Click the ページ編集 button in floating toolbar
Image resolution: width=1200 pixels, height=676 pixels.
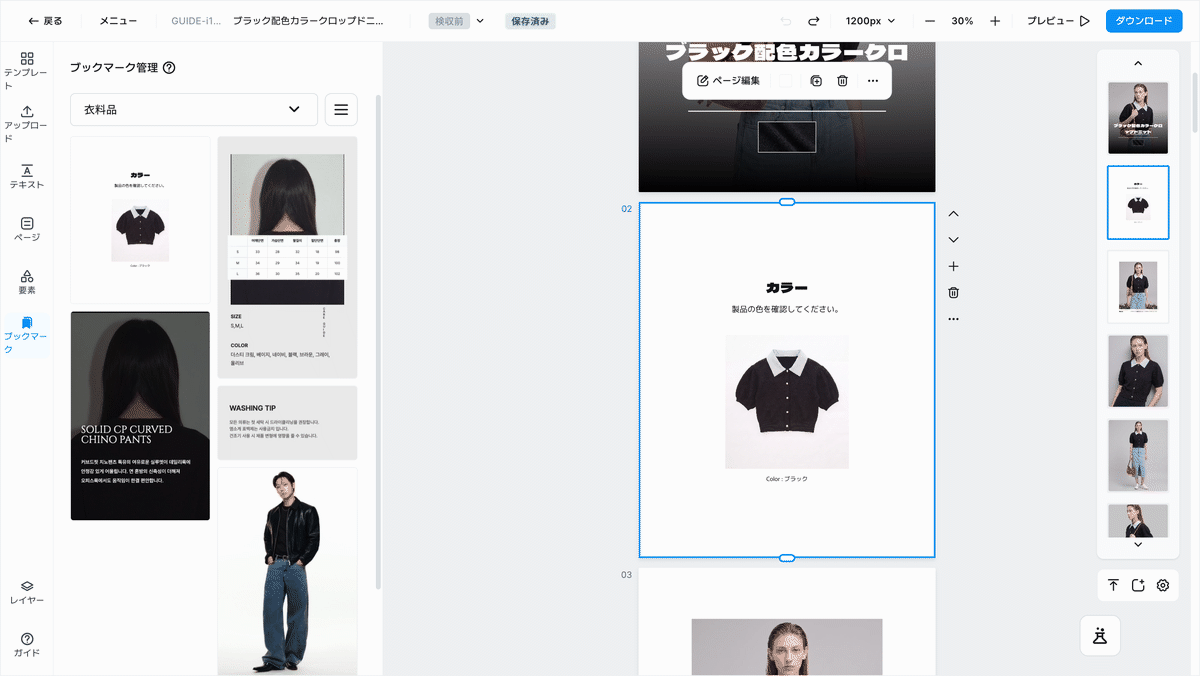728,80
